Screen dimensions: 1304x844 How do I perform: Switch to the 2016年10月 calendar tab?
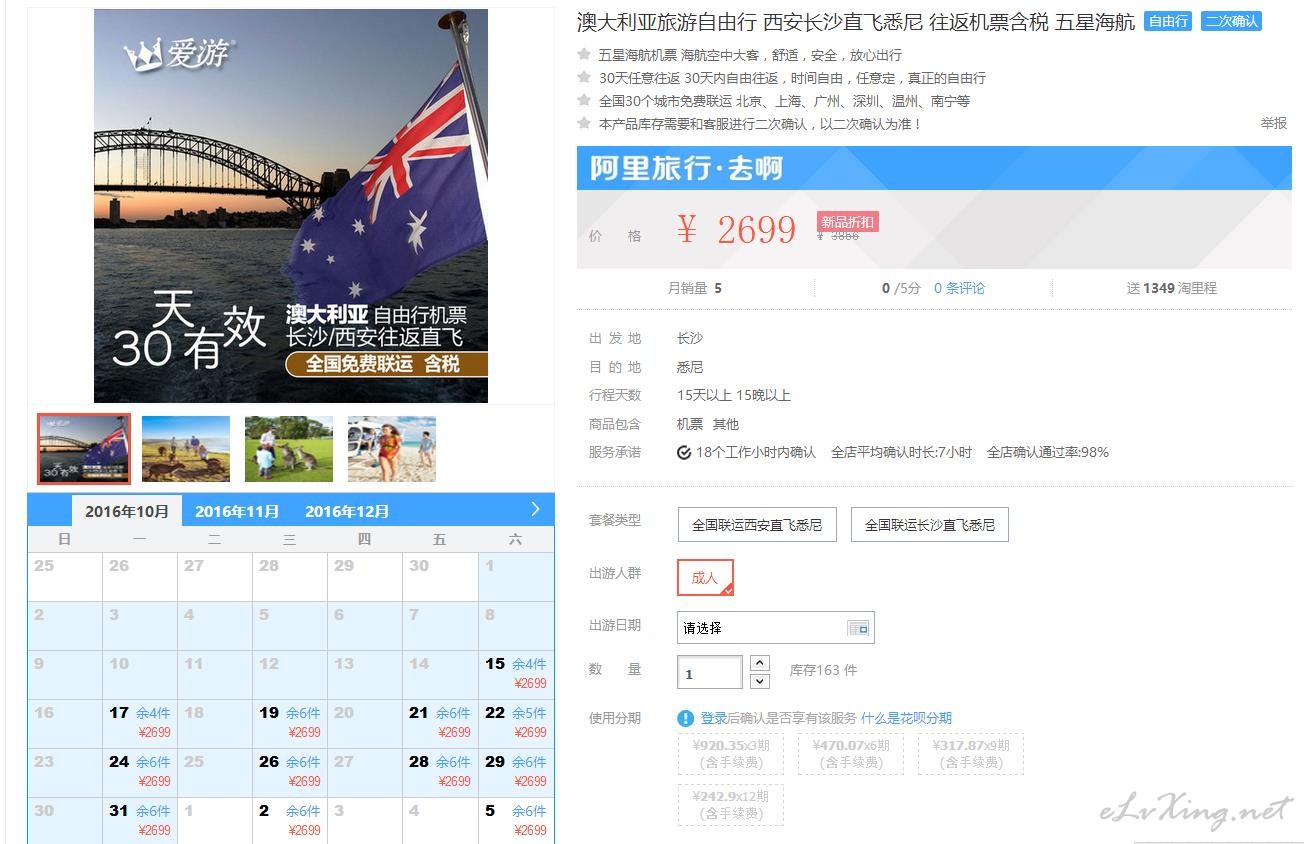pyautogui.click(x=127, y=511)
